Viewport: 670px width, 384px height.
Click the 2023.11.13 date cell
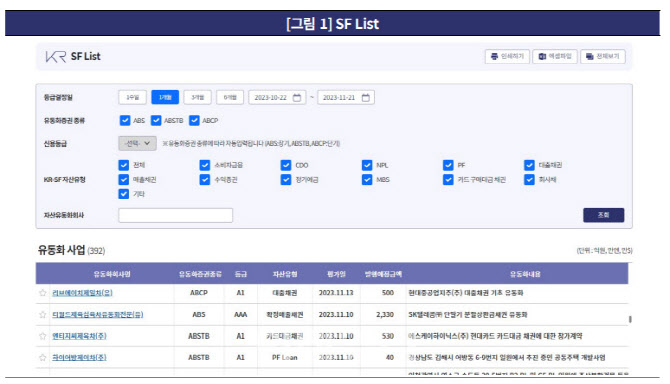click(x=336, y=293)
